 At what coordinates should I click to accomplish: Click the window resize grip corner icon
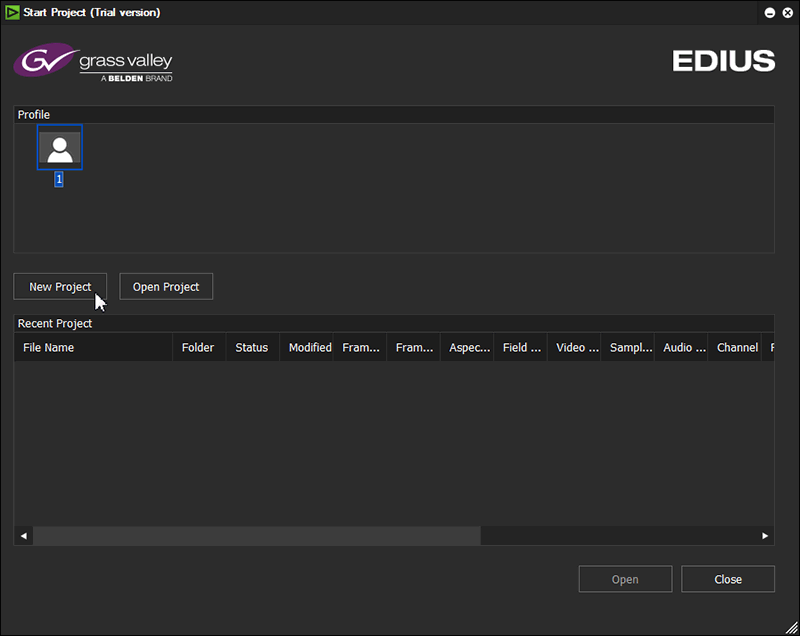pyautogui.click(x=791, y=627)
